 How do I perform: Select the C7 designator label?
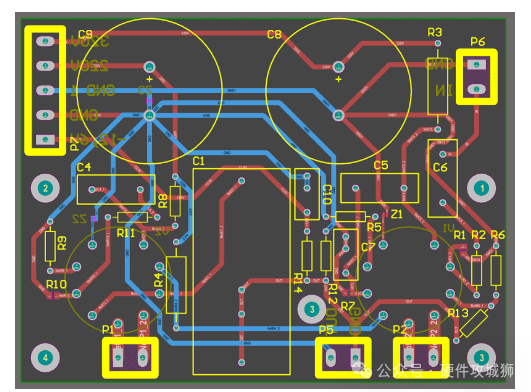click(368, 247)
